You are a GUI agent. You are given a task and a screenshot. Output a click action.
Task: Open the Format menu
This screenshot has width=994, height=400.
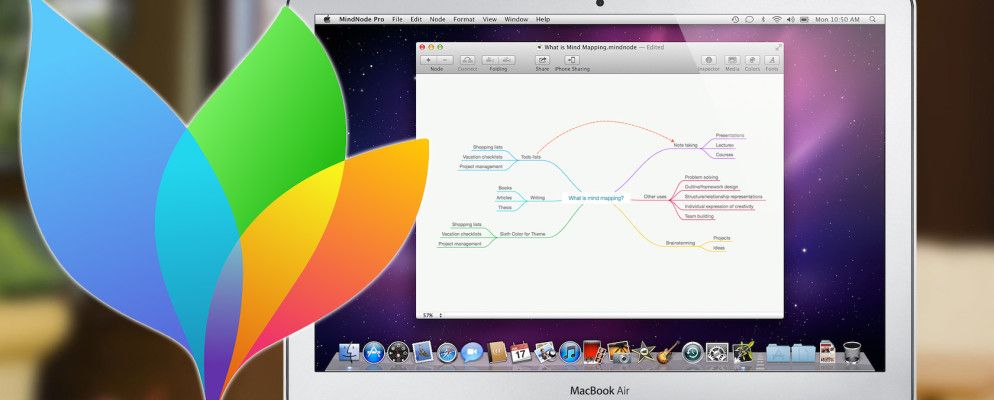click(x=464, y=19)
